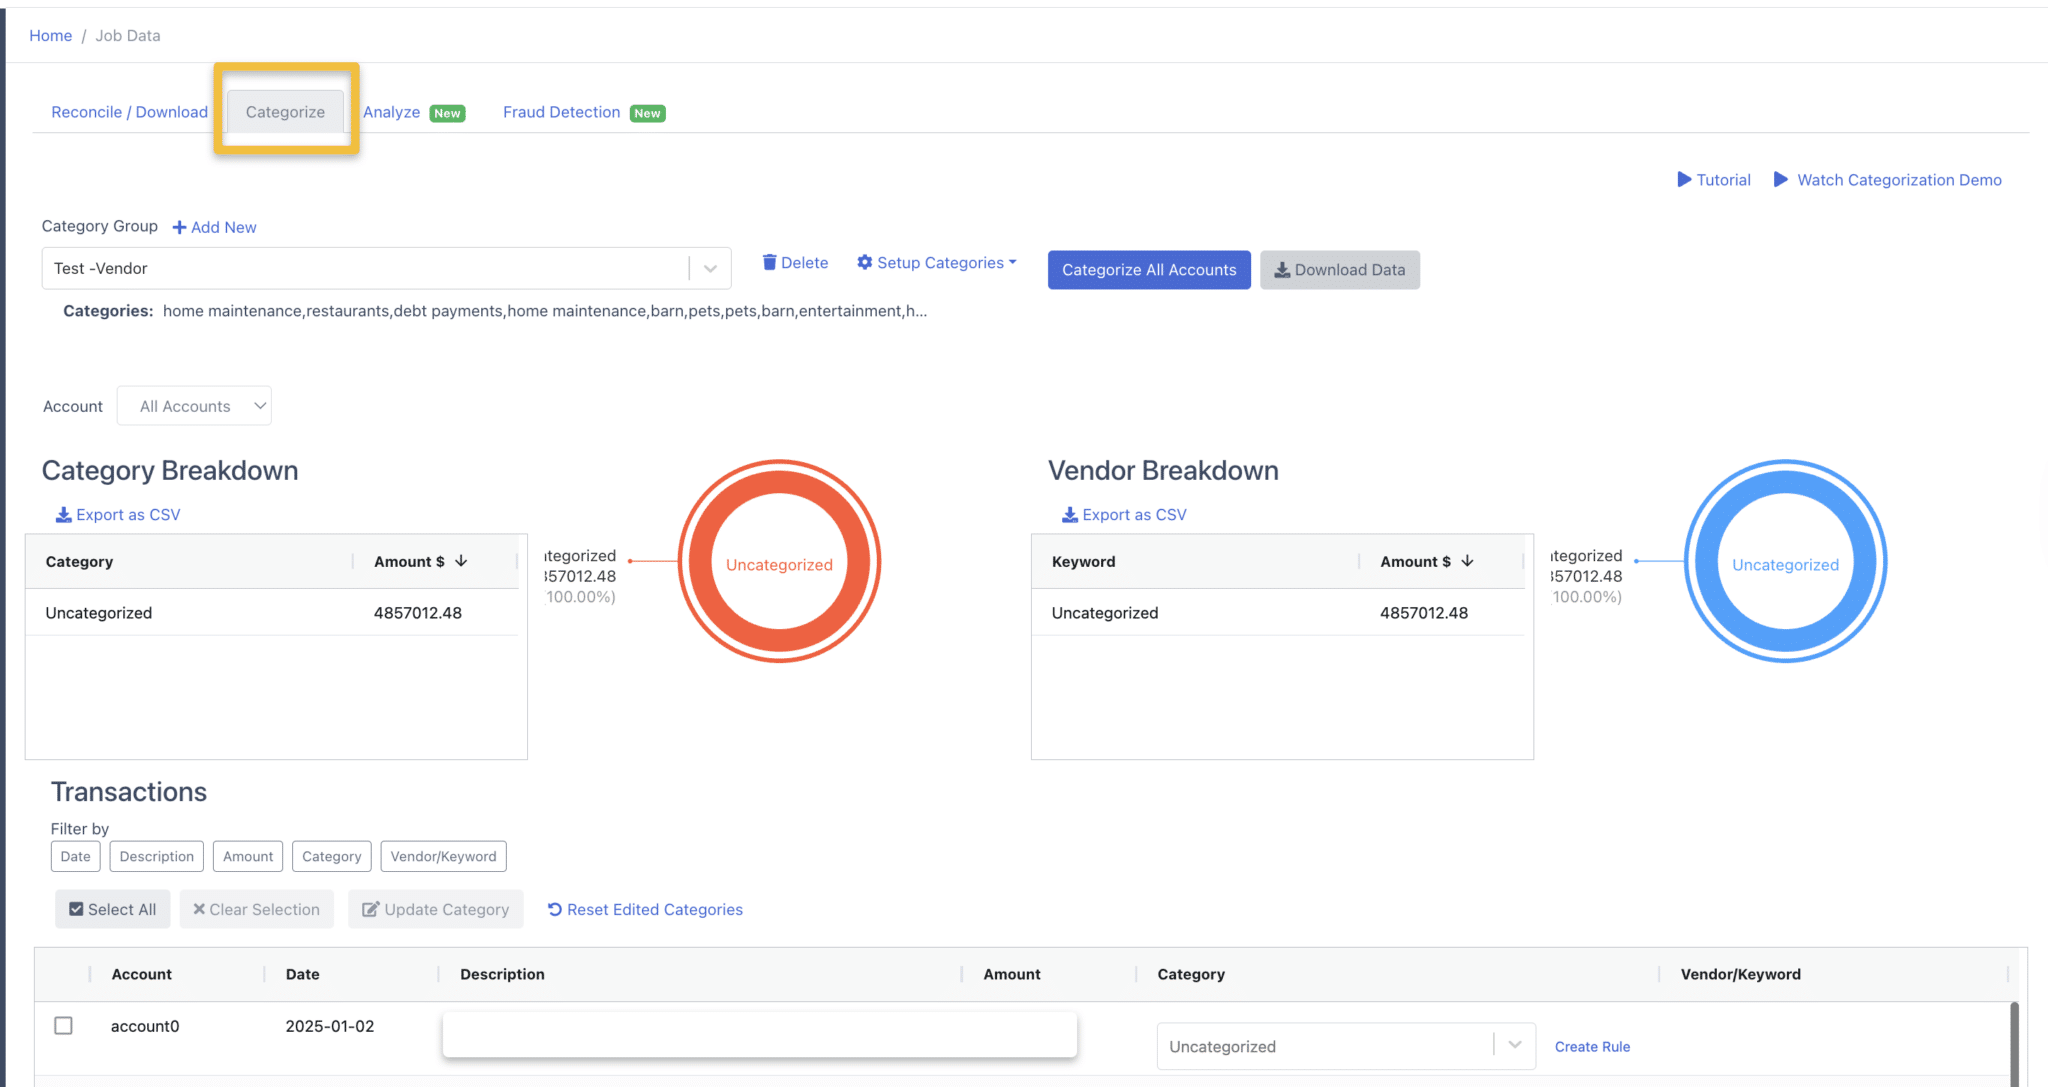The image size is (2048, 1087).
Task: Click the Category column header
Action: coord(79,561)
